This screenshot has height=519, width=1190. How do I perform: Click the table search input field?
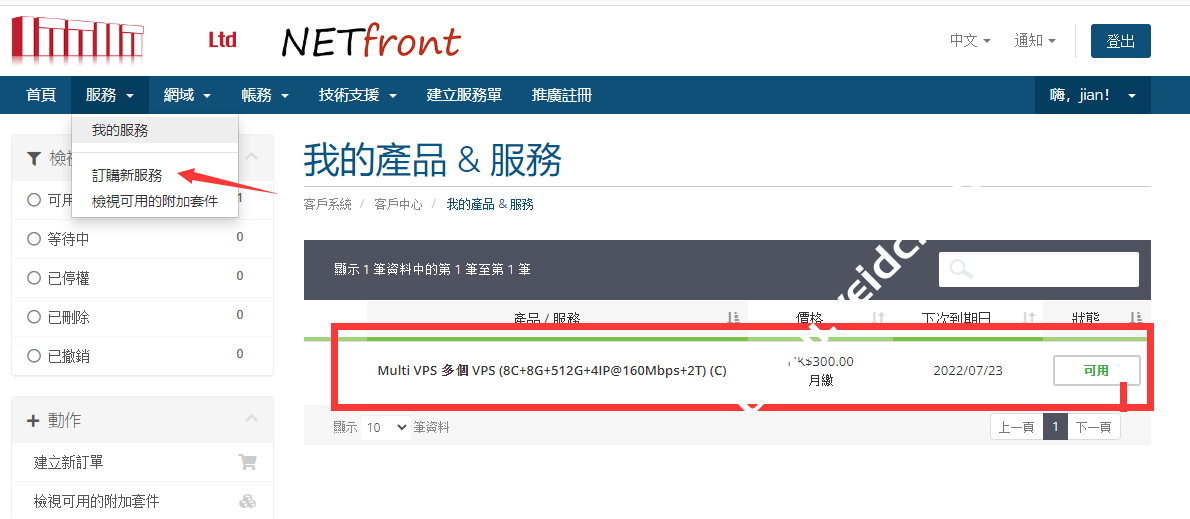click(1038, 269)
